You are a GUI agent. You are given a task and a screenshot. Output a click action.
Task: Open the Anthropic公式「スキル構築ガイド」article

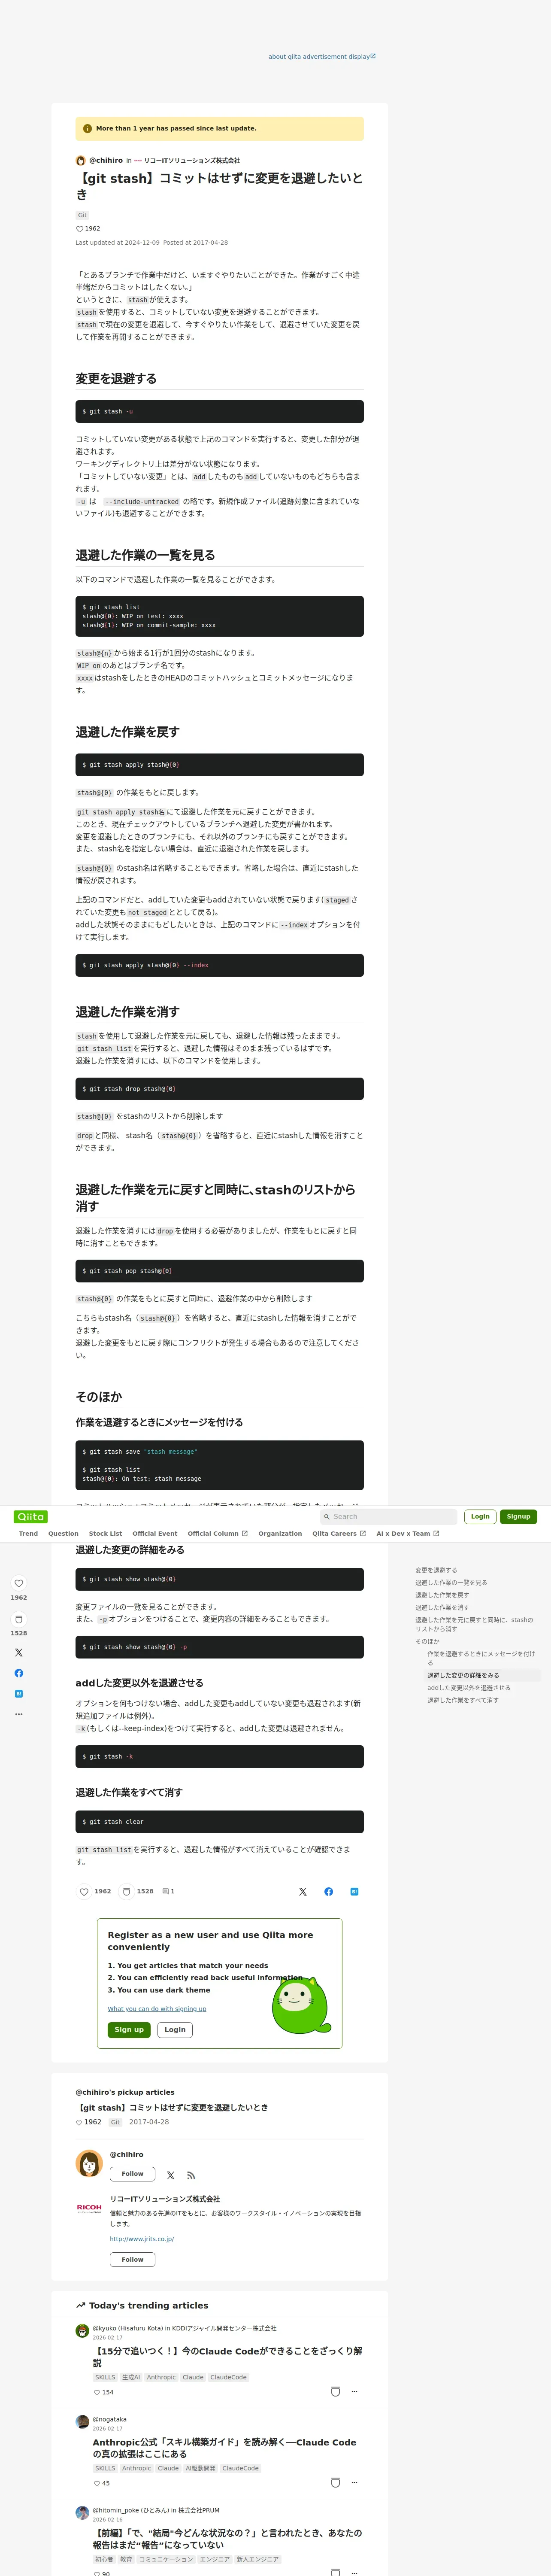pos(224,2447)
